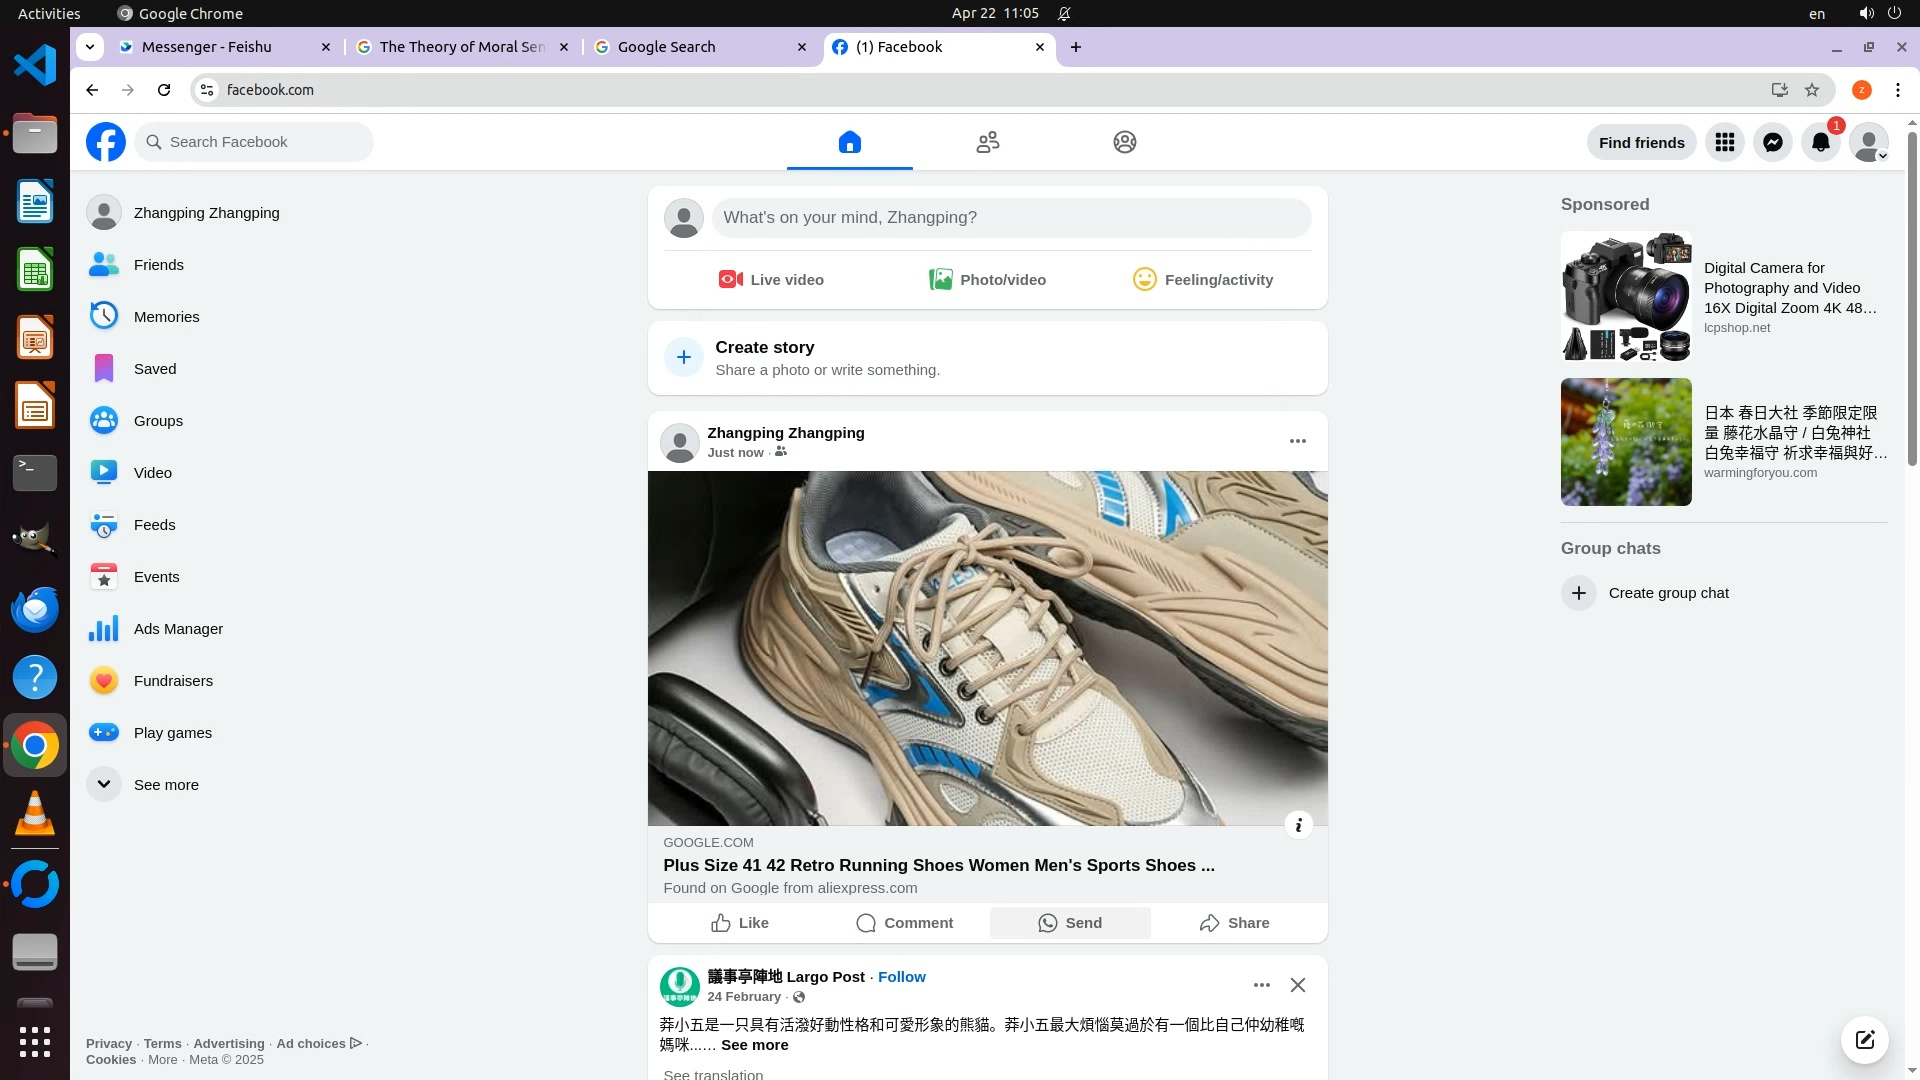The image size is (1920, 1080).
Task: Click the page vertical scrollbar
Action: (x=1912, y=300)
